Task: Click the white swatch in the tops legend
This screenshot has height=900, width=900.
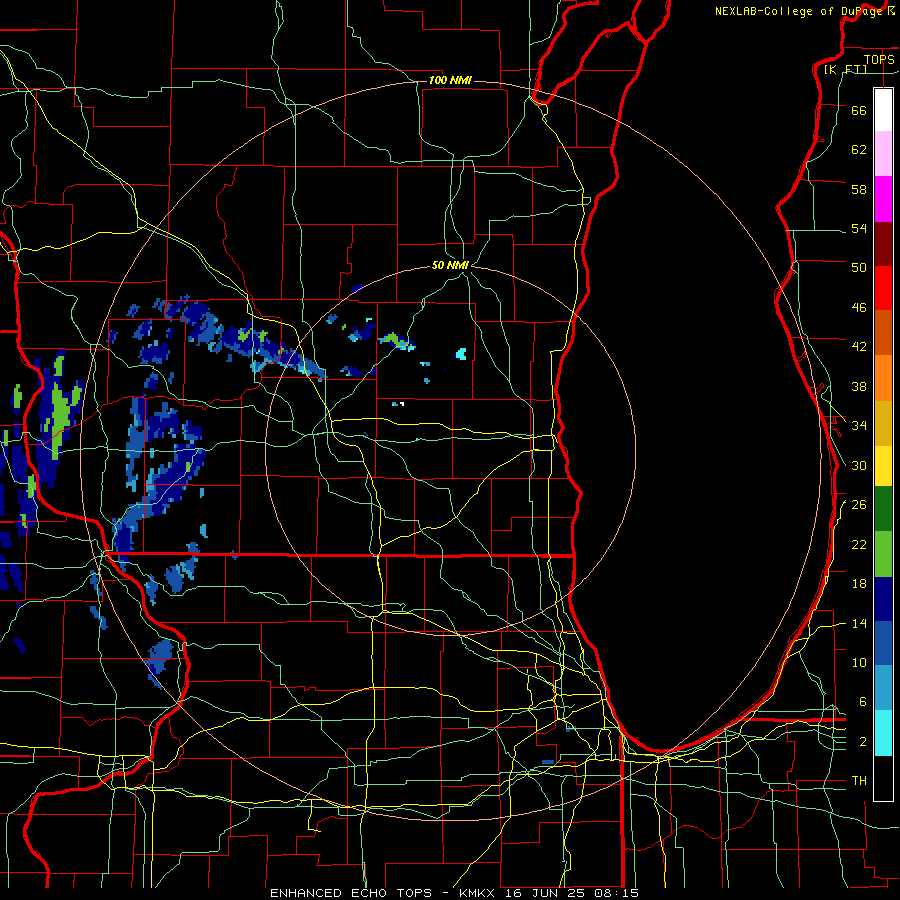Action: click(883, 110)
